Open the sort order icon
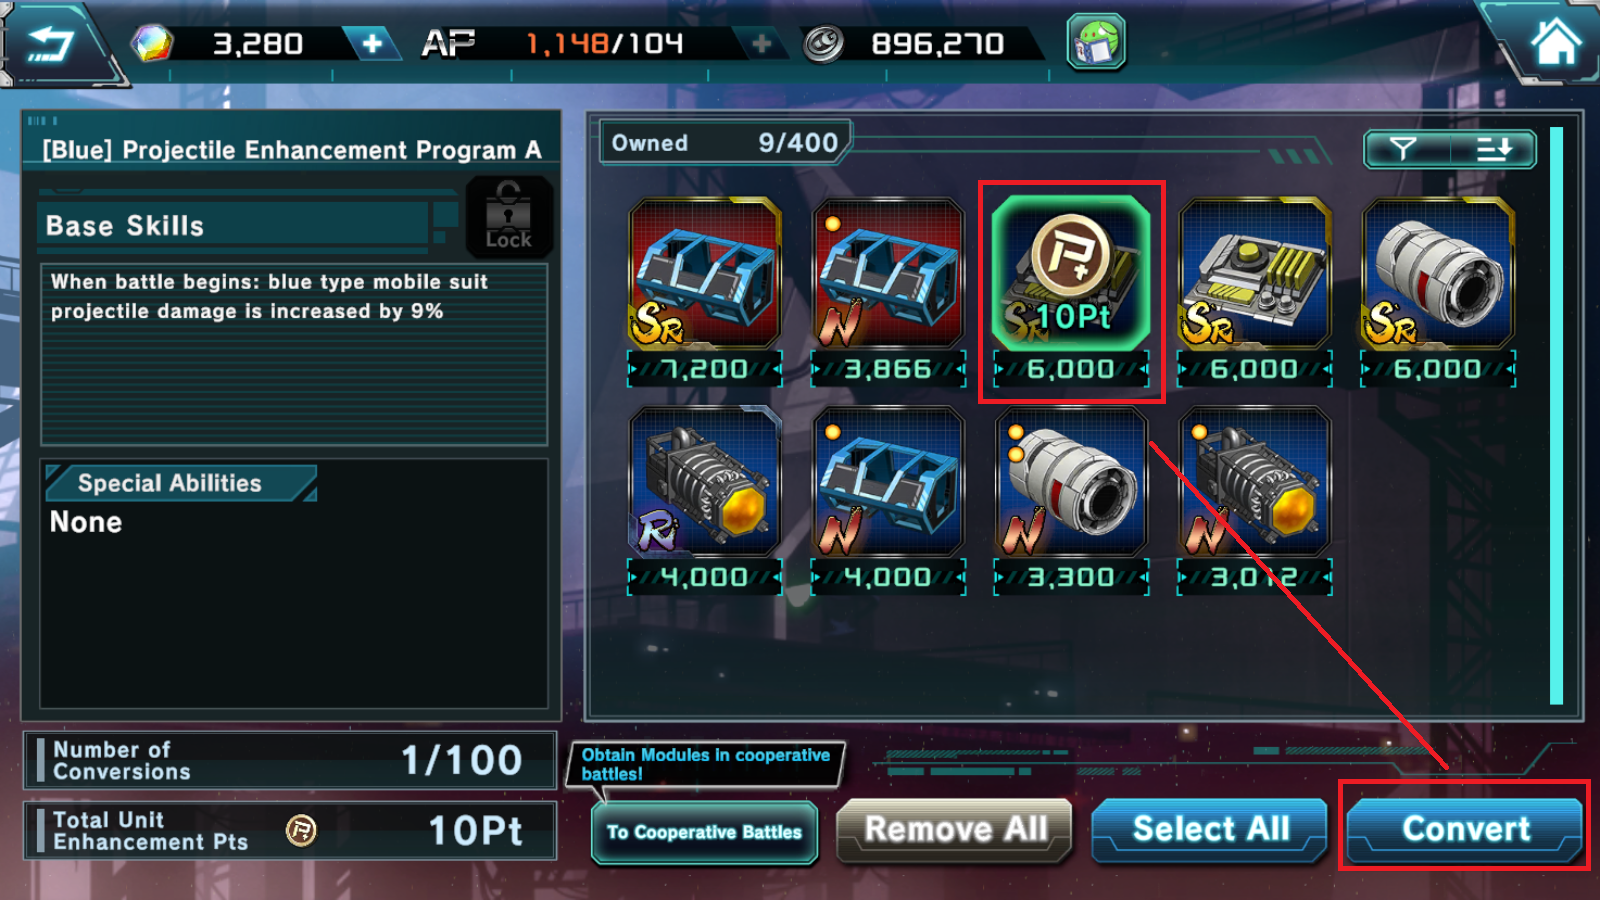Viewport: 1600px width, 900px height. point(1494,150)
